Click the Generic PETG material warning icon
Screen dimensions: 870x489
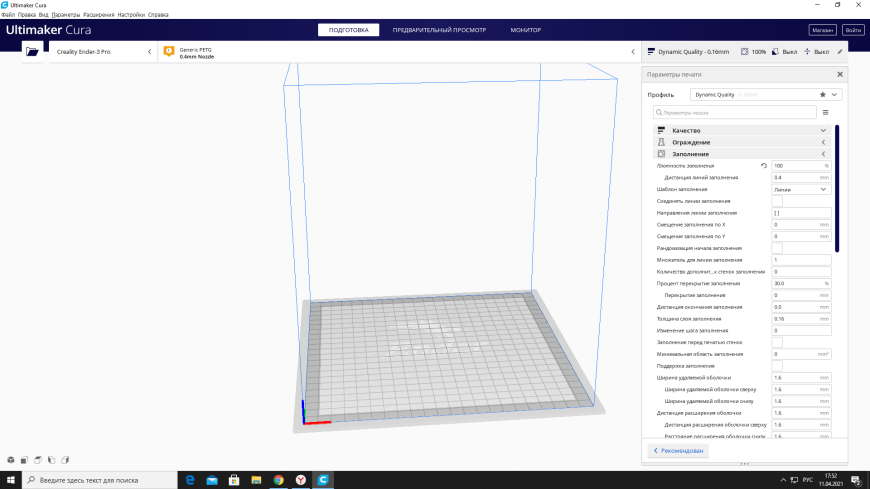point(169,52)
